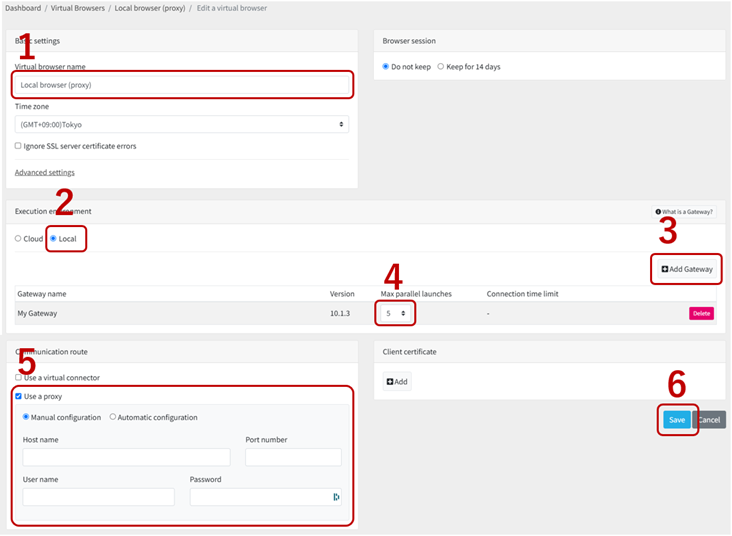Click the version 10.1.3 cell
This screenshot has height=536, width=732.
point(340,313)
